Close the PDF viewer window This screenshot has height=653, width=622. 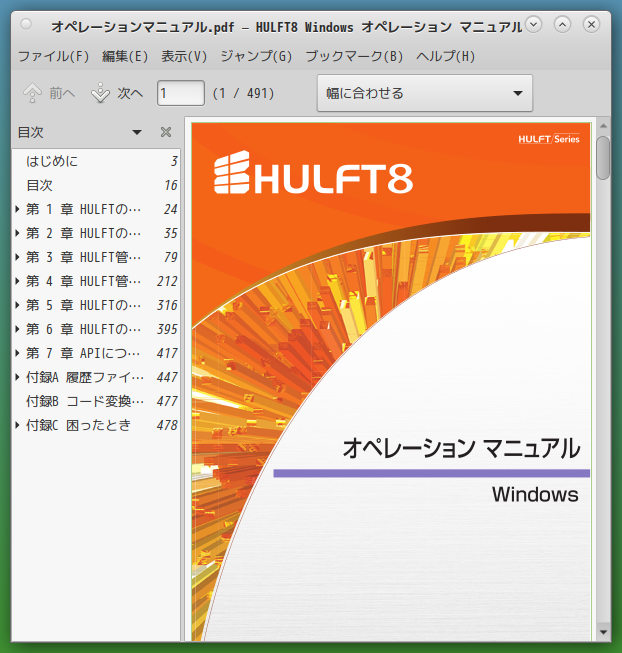[591, 25]
